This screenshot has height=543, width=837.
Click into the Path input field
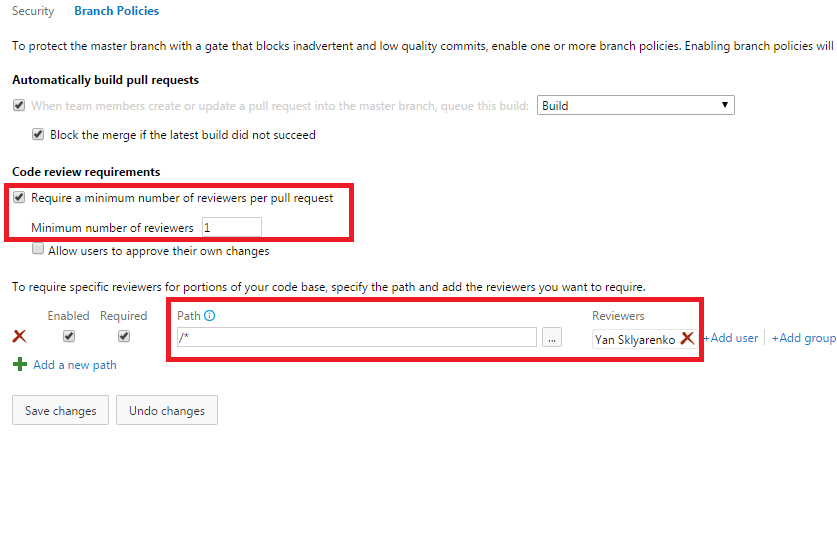tap(357, 337)
